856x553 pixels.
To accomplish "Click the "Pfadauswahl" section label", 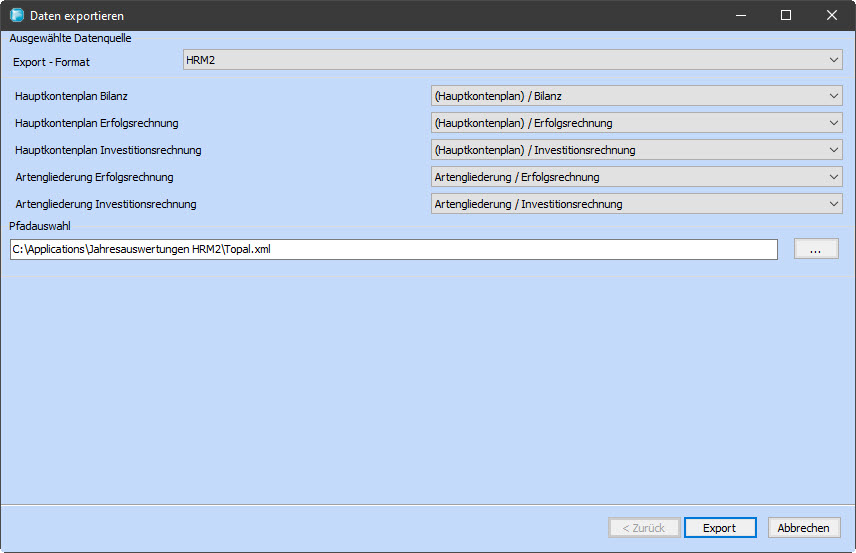I will point(39,226).
